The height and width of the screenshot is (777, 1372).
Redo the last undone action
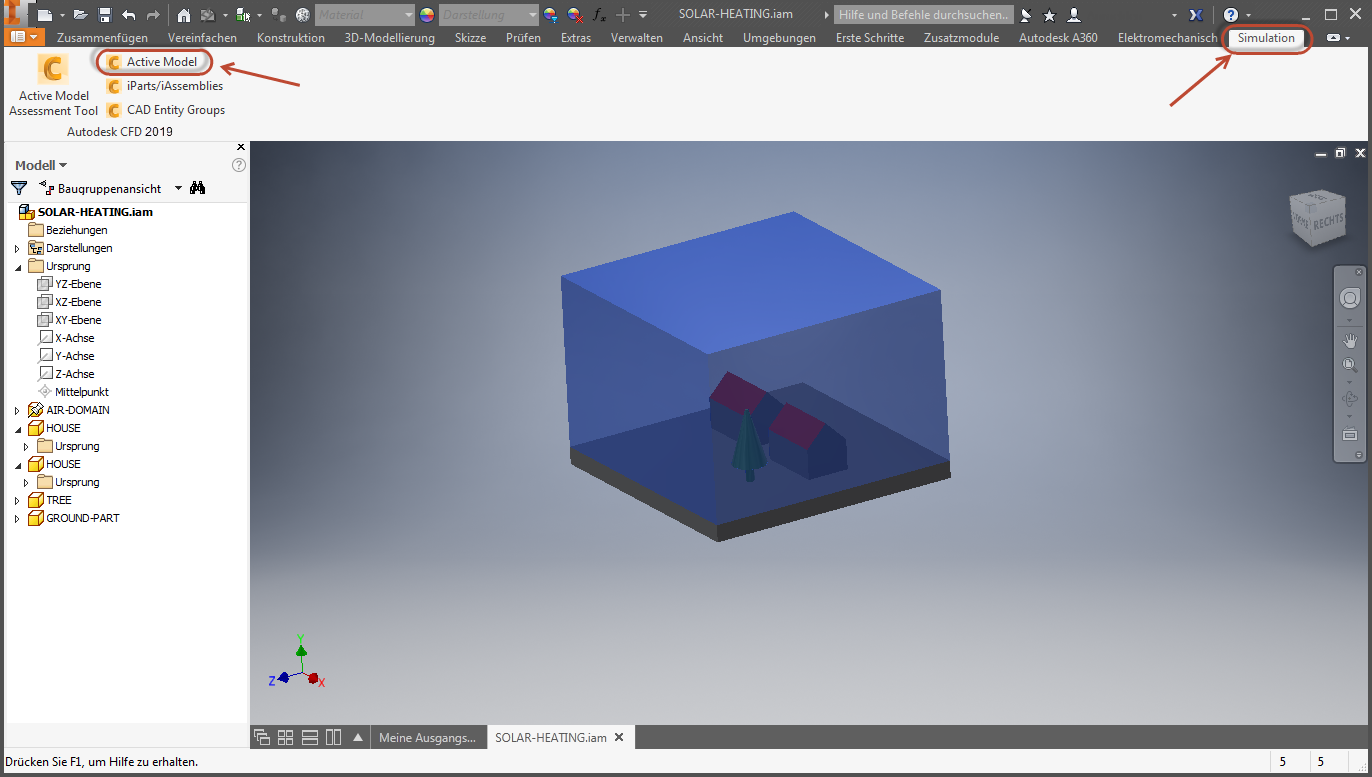click(153, 15)
